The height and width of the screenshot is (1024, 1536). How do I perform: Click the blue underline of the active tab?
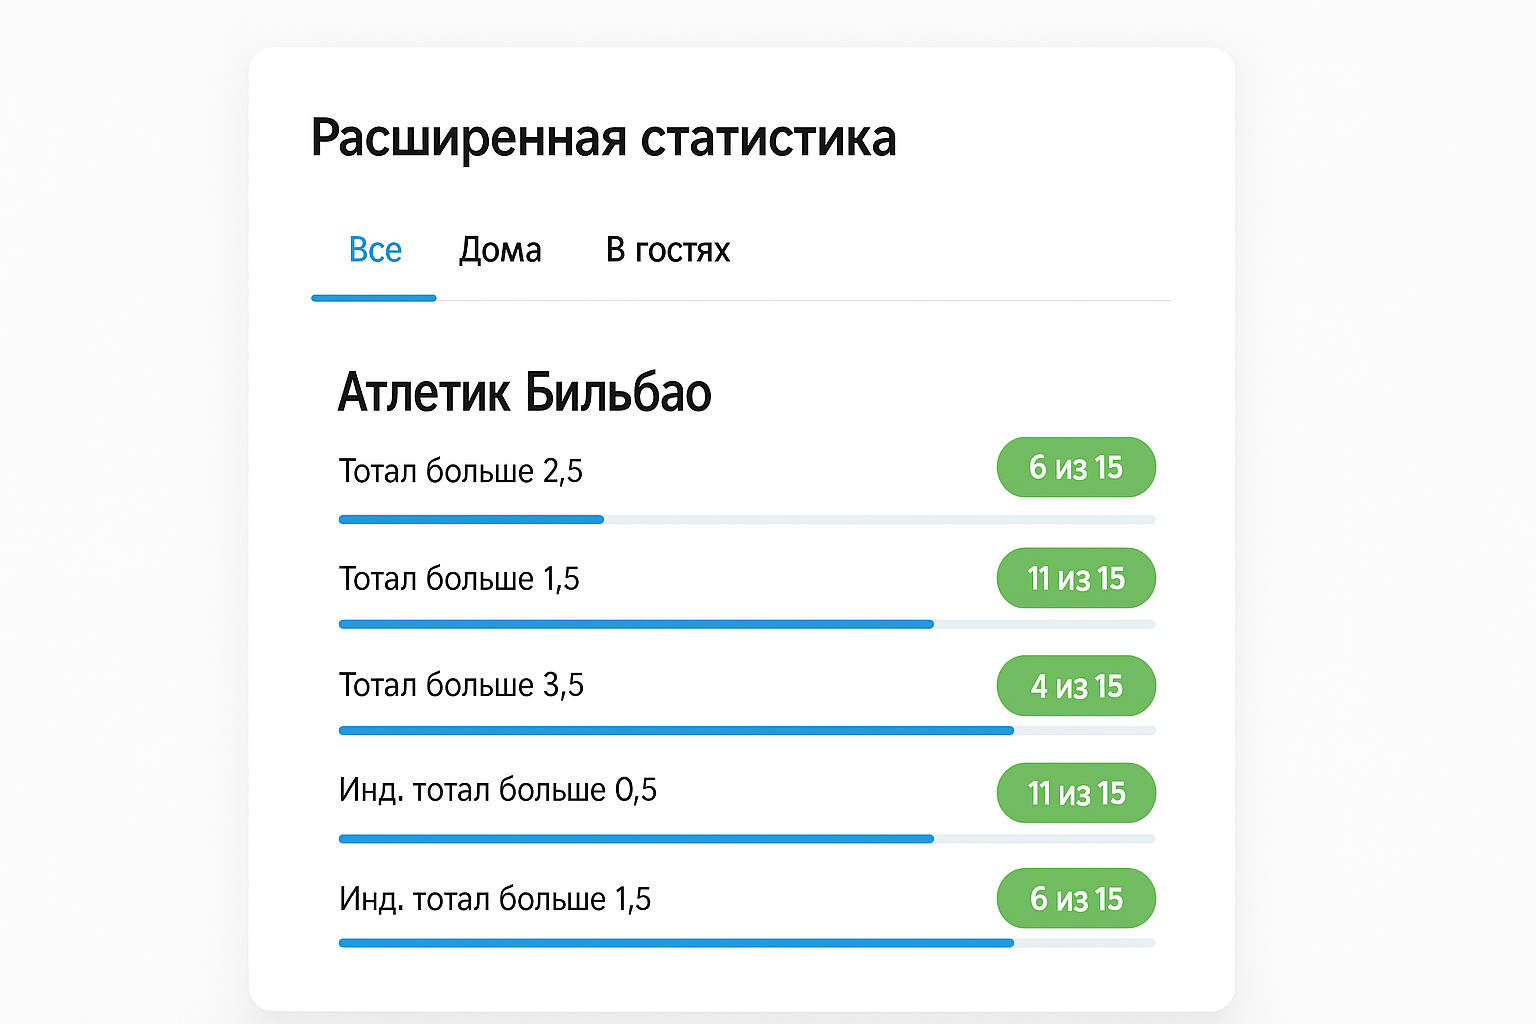point(373,298)
